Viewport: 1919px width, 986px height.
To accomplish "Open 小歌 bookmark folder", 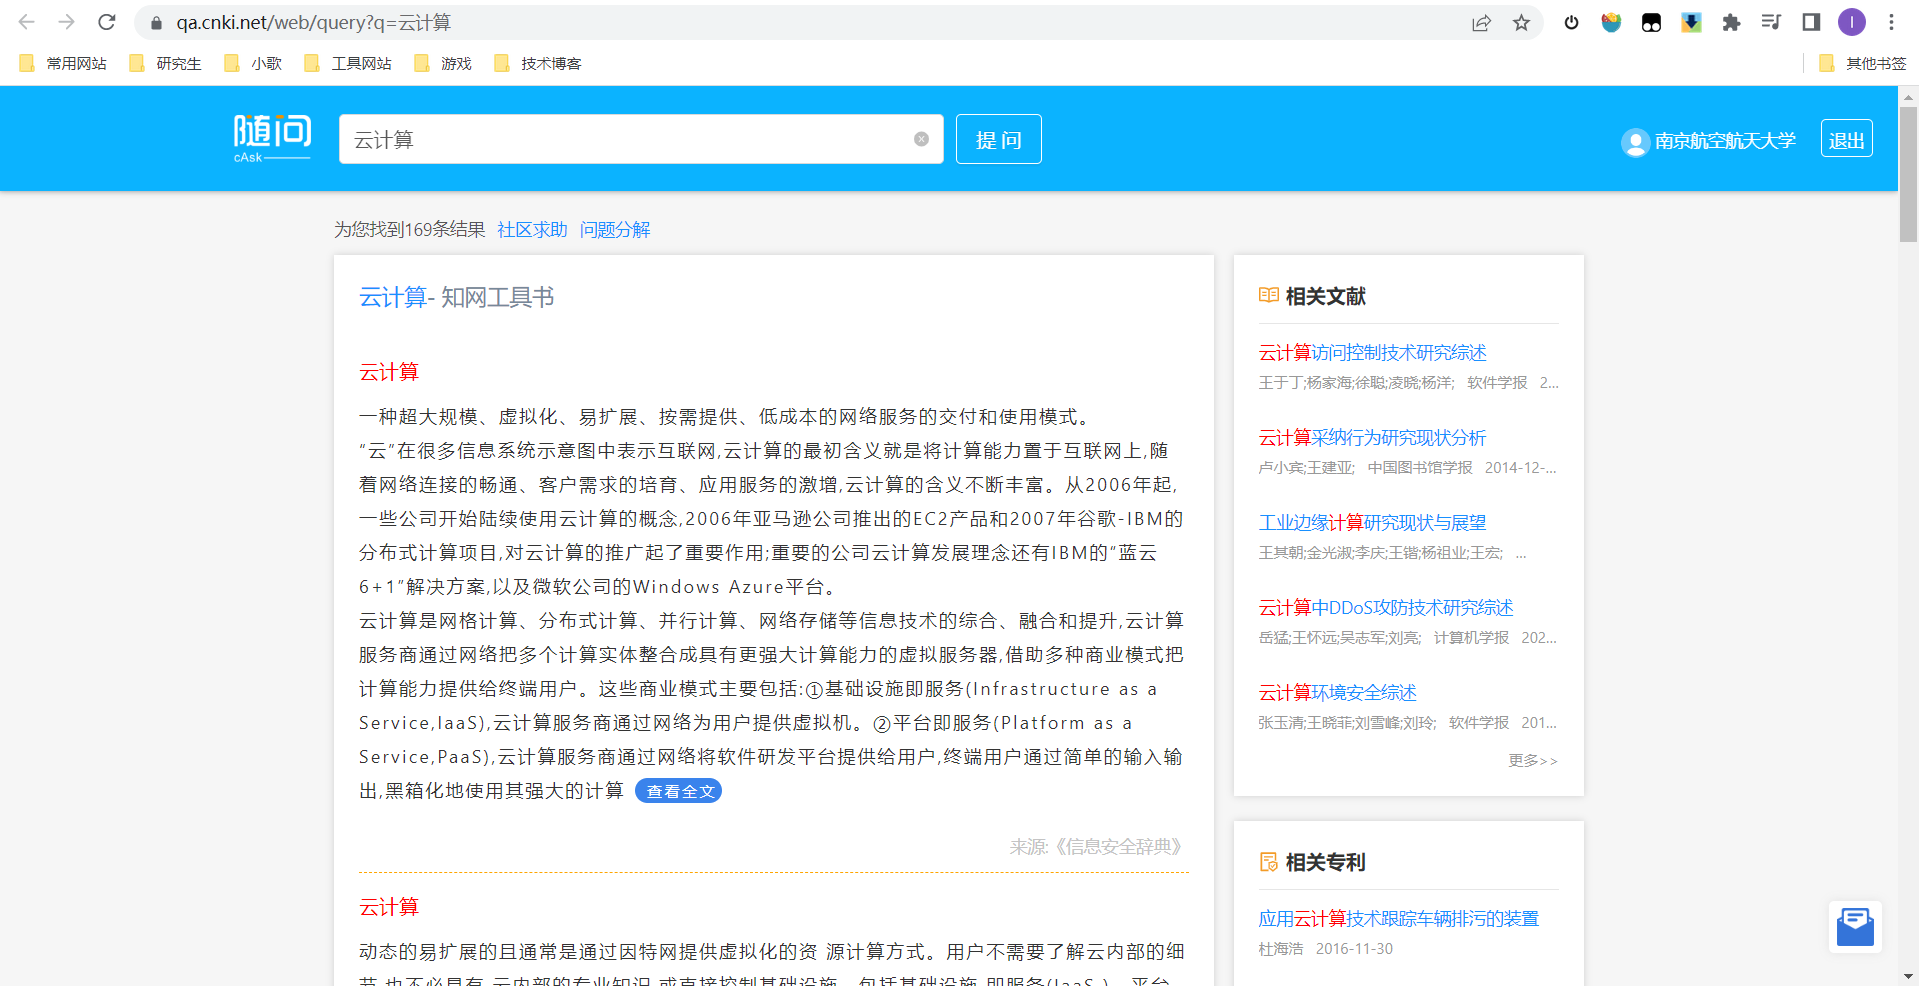I will (x=253, y=63).
